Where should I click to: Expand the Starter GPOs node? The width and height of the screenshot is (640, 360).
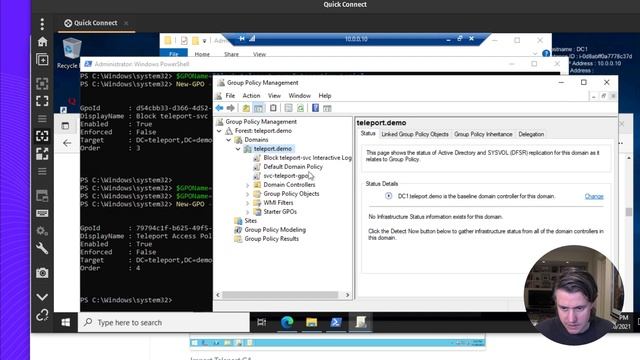[x=247, y=212]
